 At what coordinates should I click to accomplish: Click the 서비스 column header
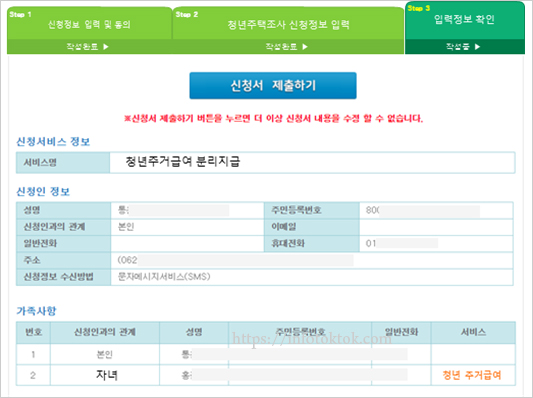click(x=474, y=332)
